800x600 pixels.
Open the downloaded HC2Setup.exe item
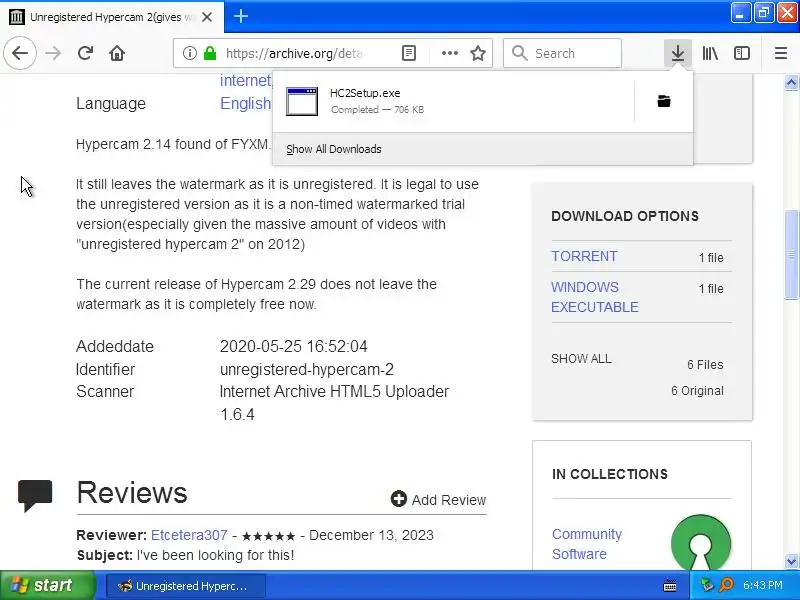[454, 101]
